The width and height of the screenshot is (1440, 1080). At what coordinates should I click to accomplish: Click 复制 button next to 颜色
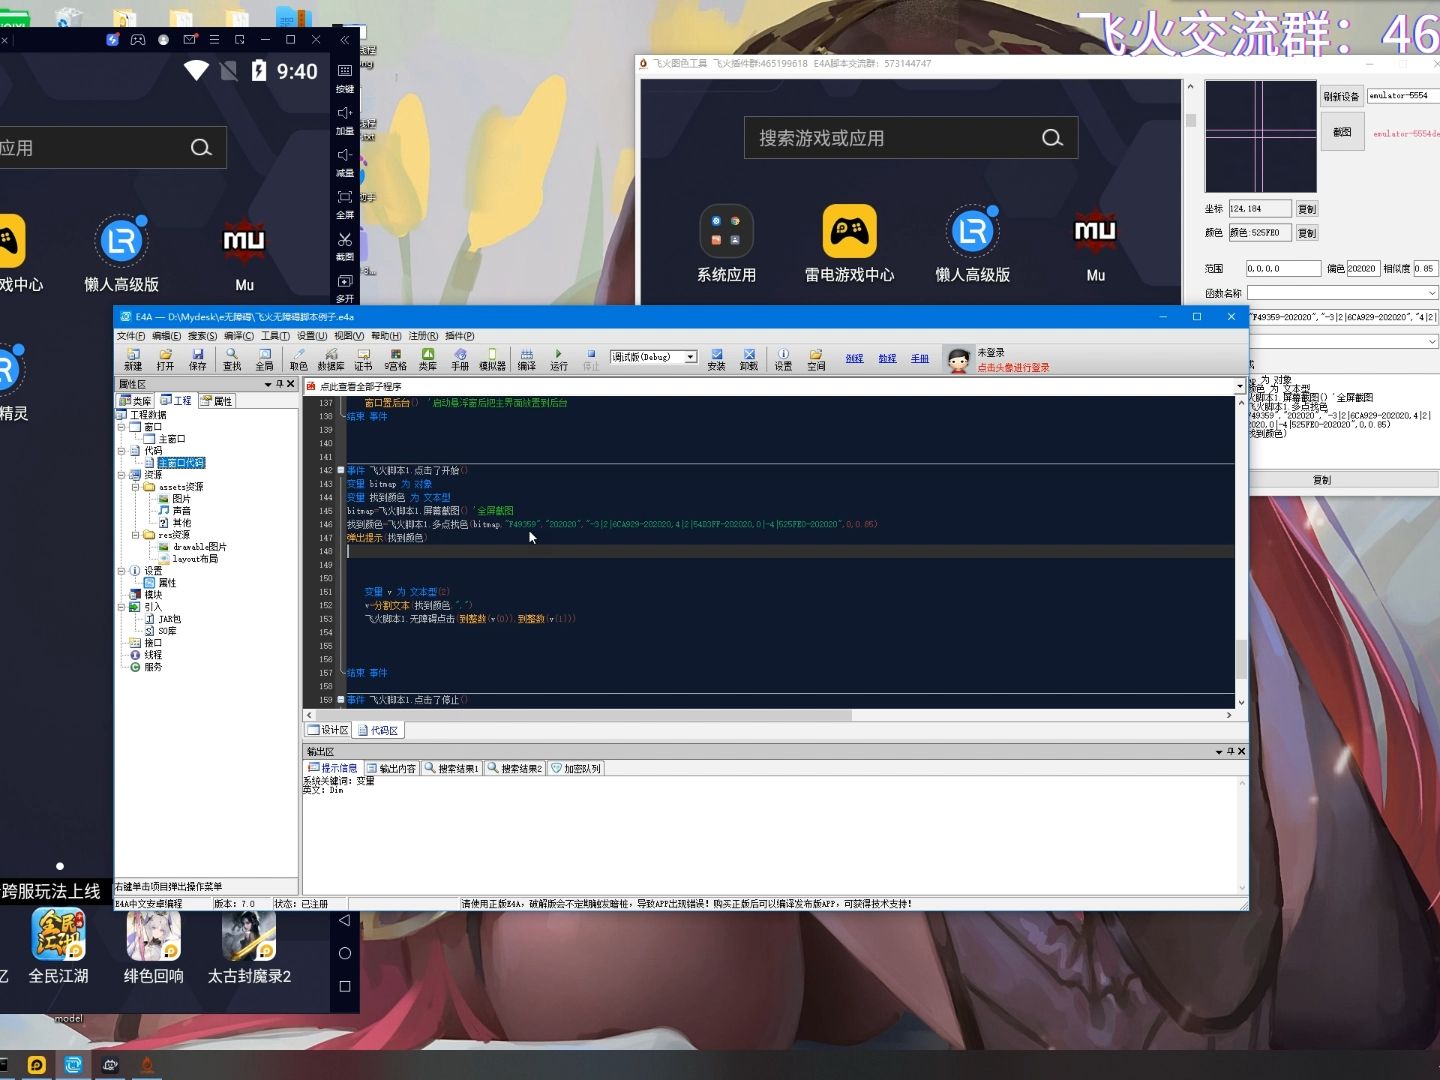pyautogui.click(x=1307, y=233)
